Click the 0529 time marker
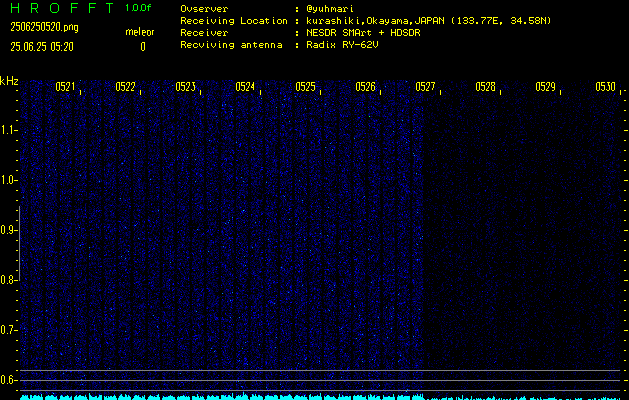Viewport: 629px width, 400px height. point(546,87)
